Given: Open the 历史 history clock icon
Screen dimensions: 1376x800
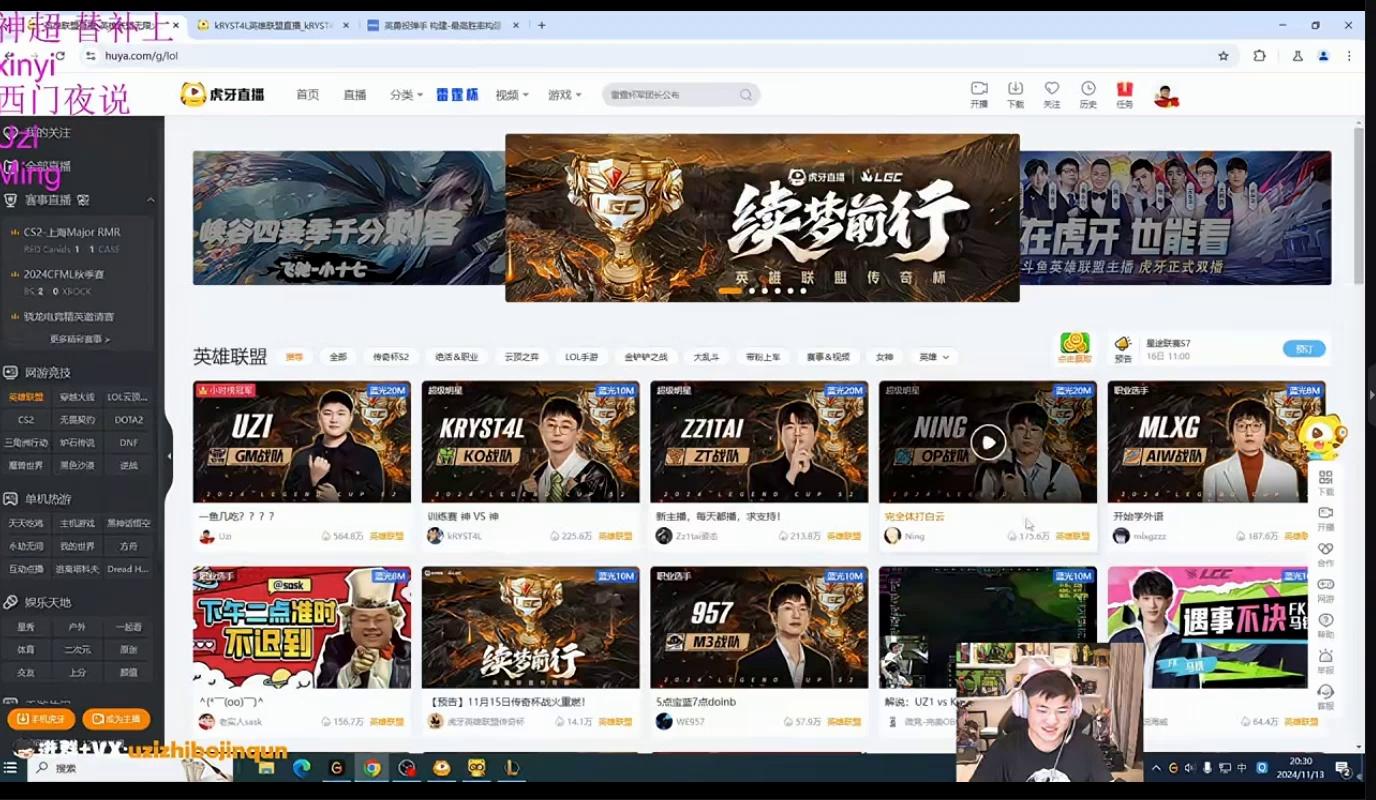Looking at the screenshot, I should (1088, 94).
